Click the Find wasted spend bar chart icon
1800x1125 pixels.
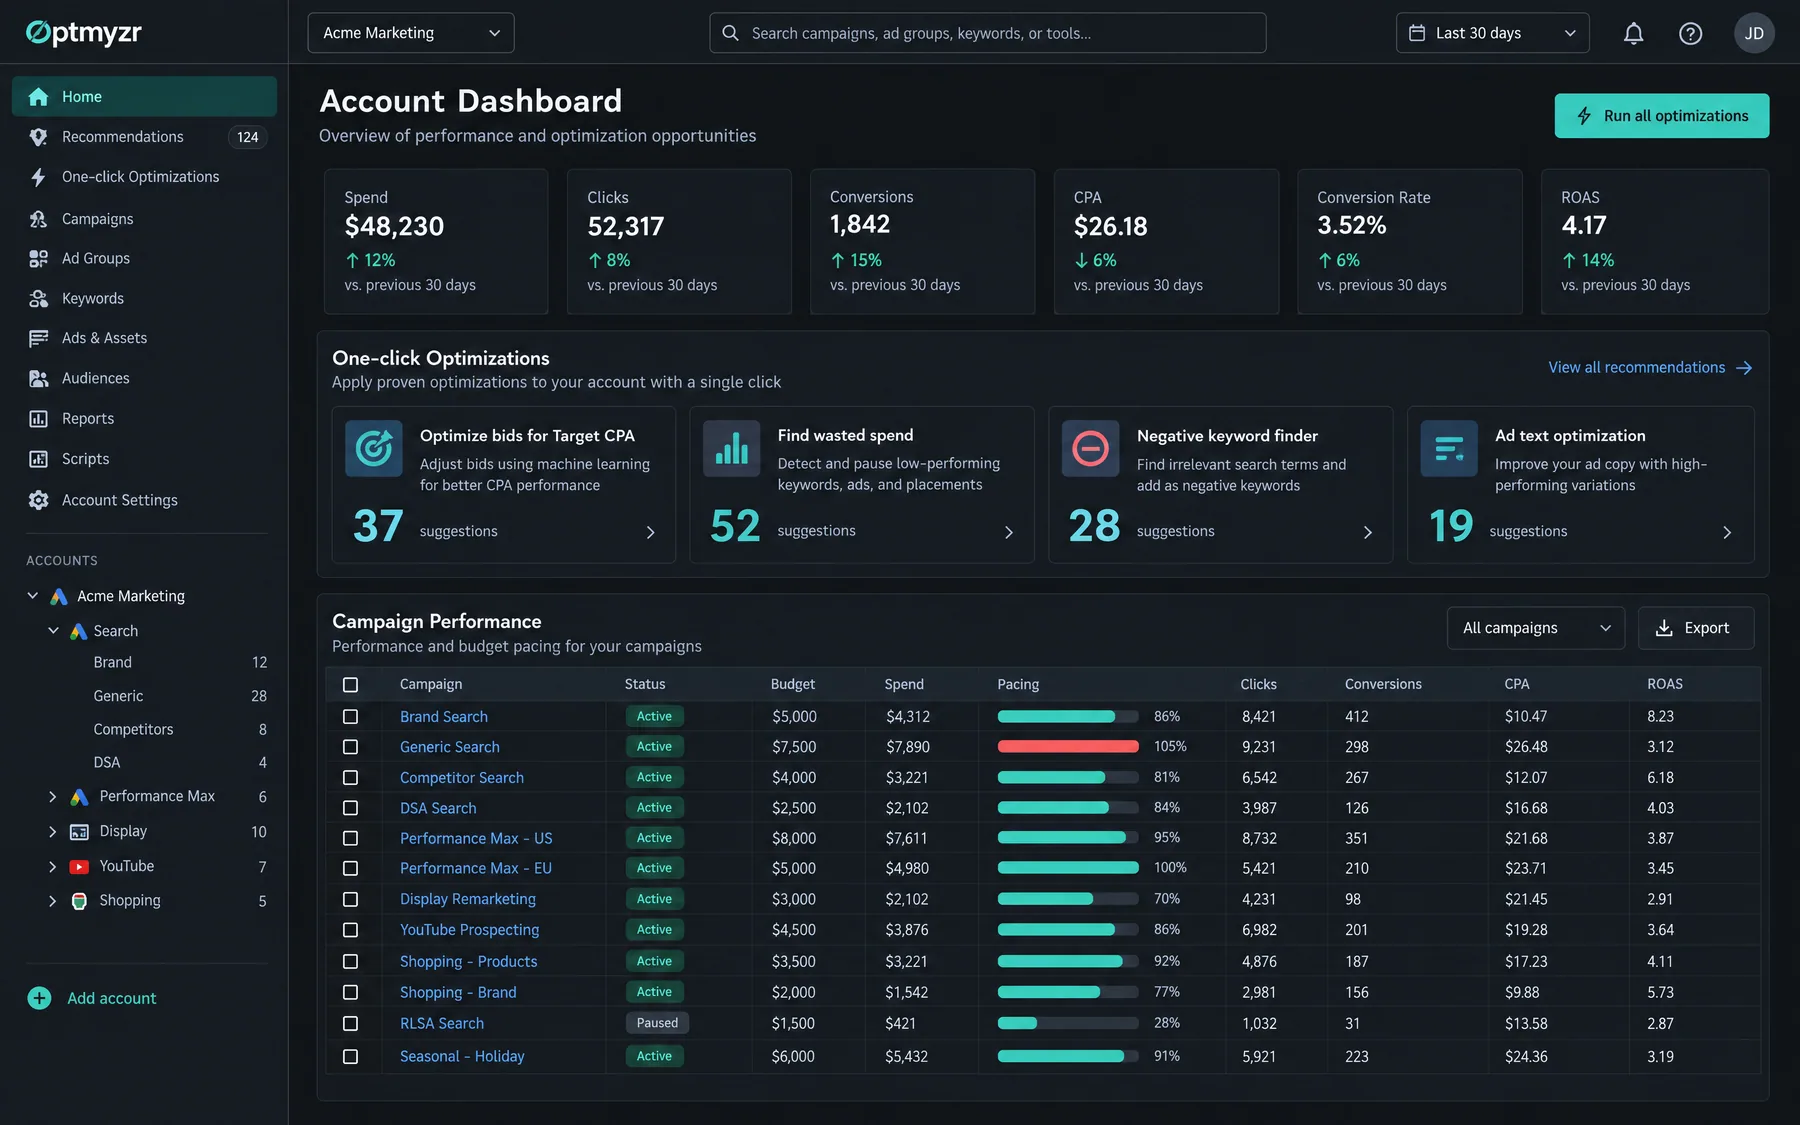732,449
